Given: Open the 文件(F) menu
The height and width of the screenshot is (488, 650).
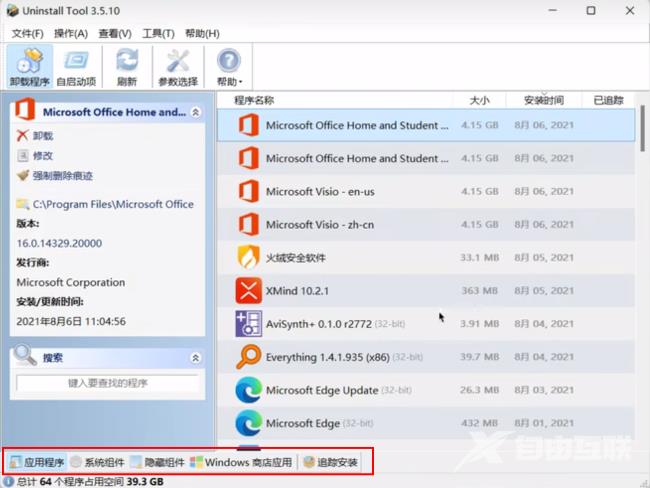Looking at the screenshot, I should pyautogui.click(x=27, y=34).
